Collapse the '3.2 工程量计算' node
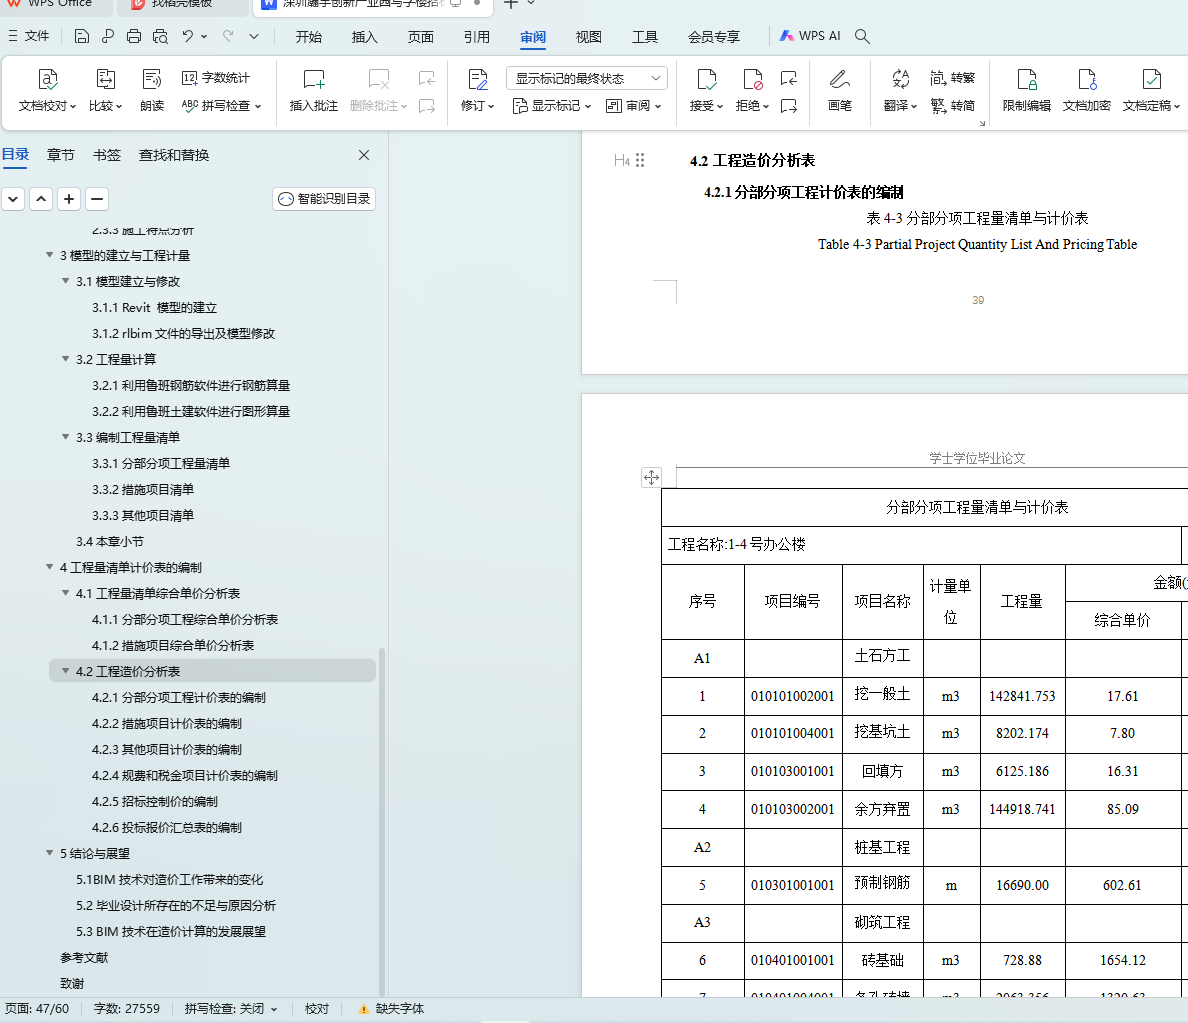The image size is (1188, 1023). tap(65, 359)
